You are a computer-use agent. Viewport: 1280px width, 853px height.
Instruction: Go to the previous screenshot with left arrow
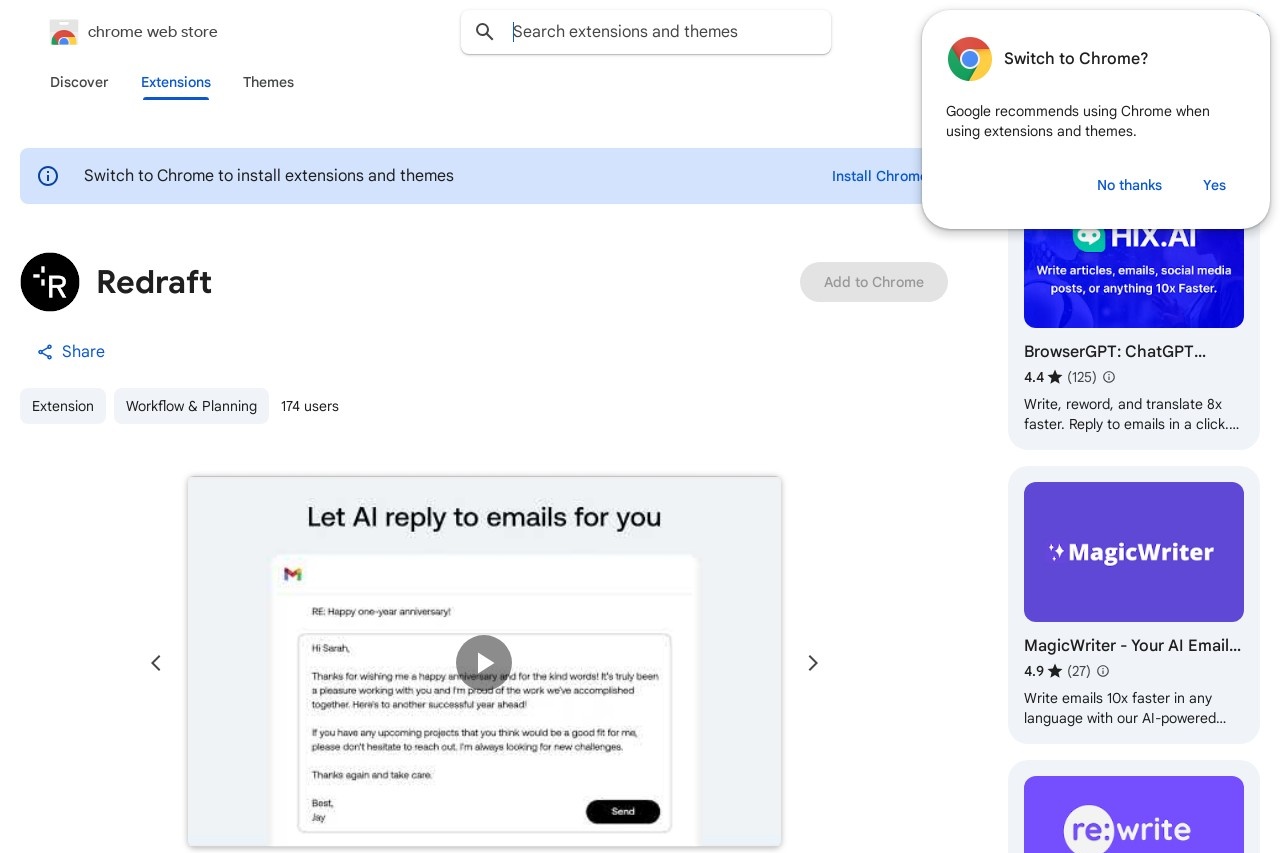pos(156,663)
